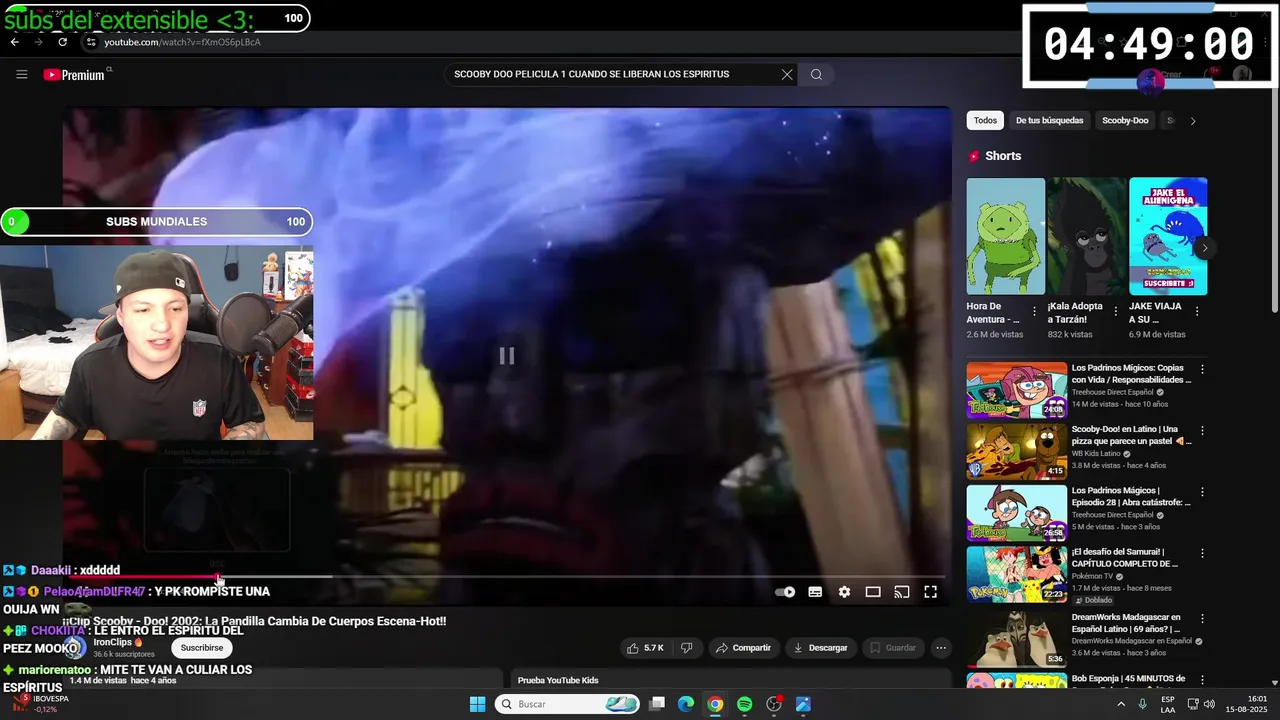Select the Todos filter chip

[x=986, y=121]
